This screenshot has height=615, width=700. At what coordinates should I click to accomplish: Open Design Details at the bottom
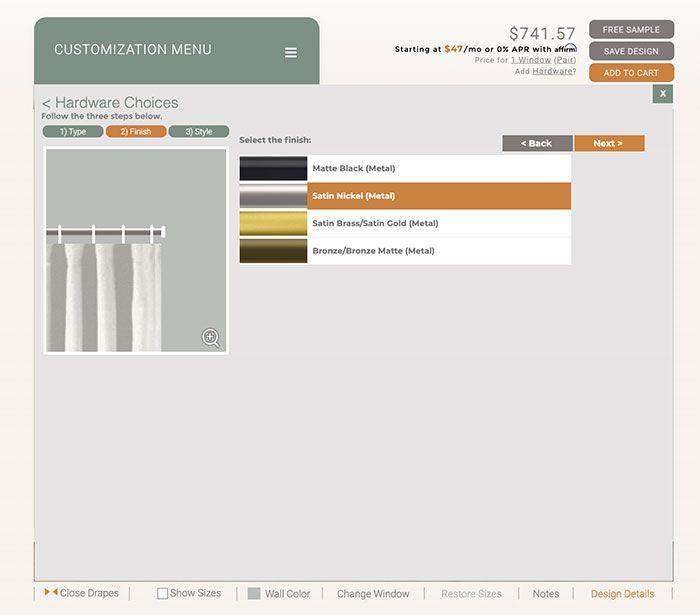[x=622, y=594]
